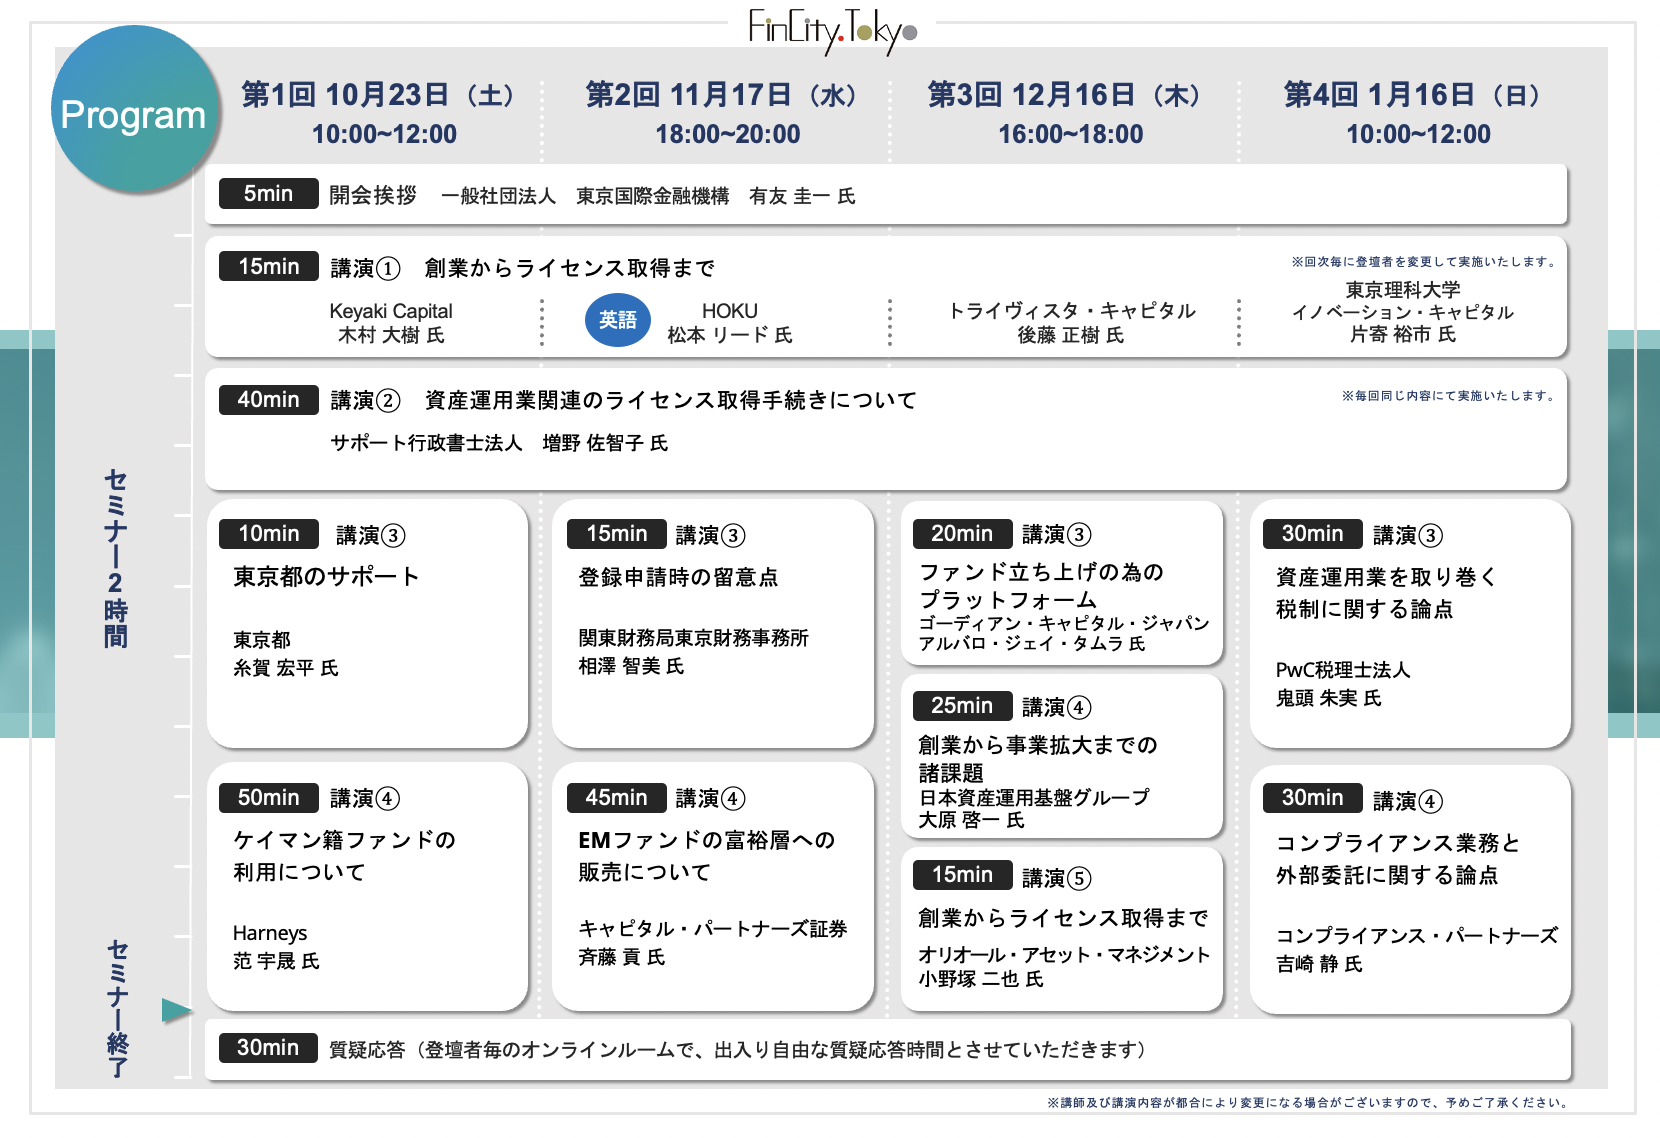Select the 第3回 12月16日 session header
1660x1138 pixels.
pos(1070,113)
